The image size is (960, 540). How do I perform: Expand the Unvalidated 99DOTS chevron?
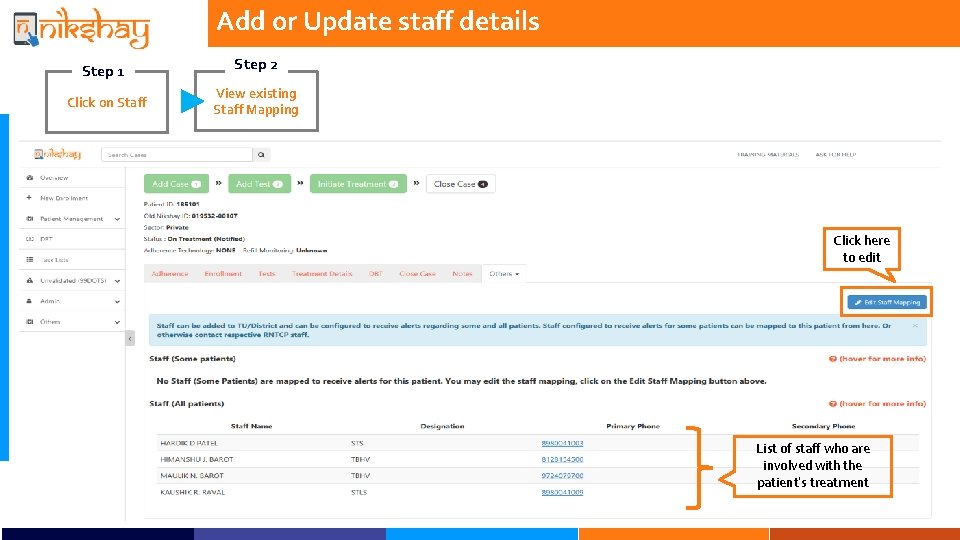(117, 281)
